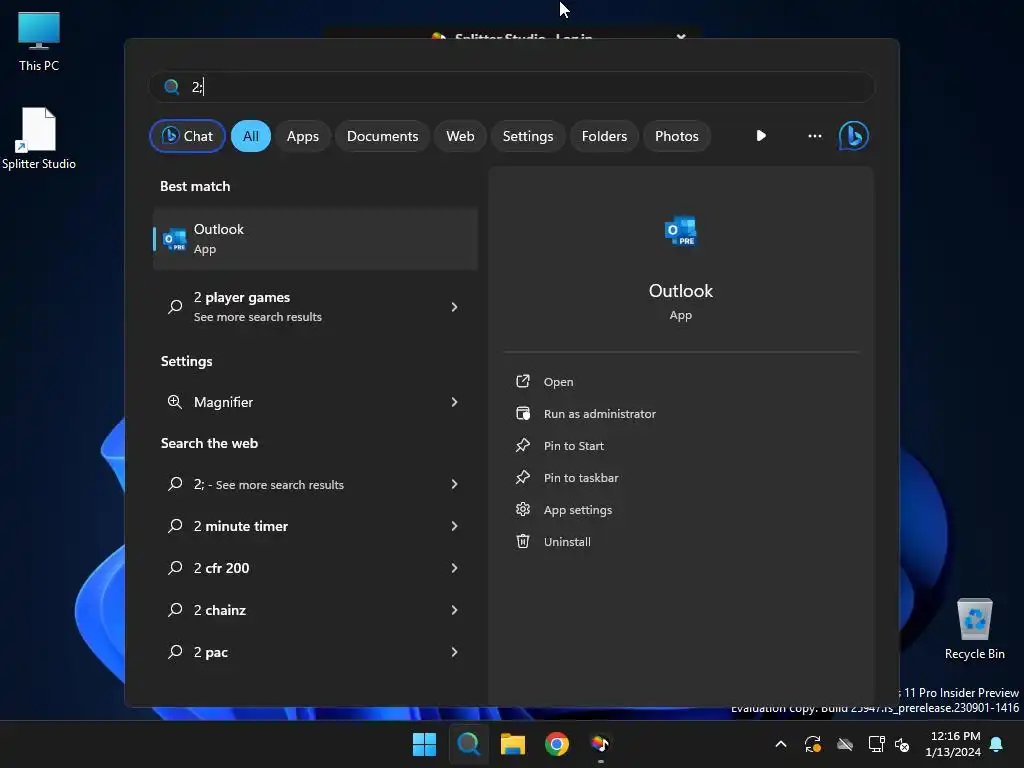Expand the 2 cfr 200 chevron
Image resolution: width=1024 pixels, height=768 pixels.
455,568
